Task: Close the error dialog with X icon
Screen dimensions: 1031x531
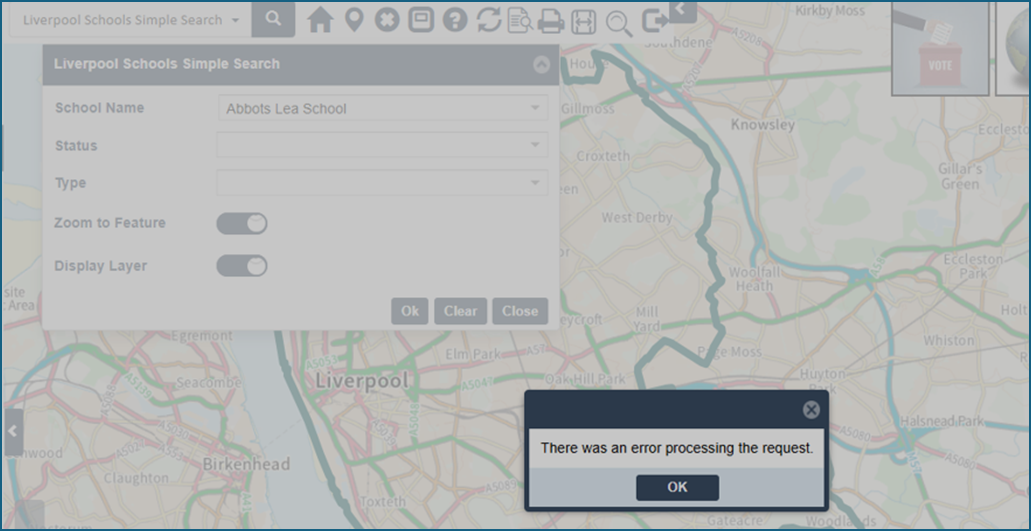Action: click(x=811, y=410)
